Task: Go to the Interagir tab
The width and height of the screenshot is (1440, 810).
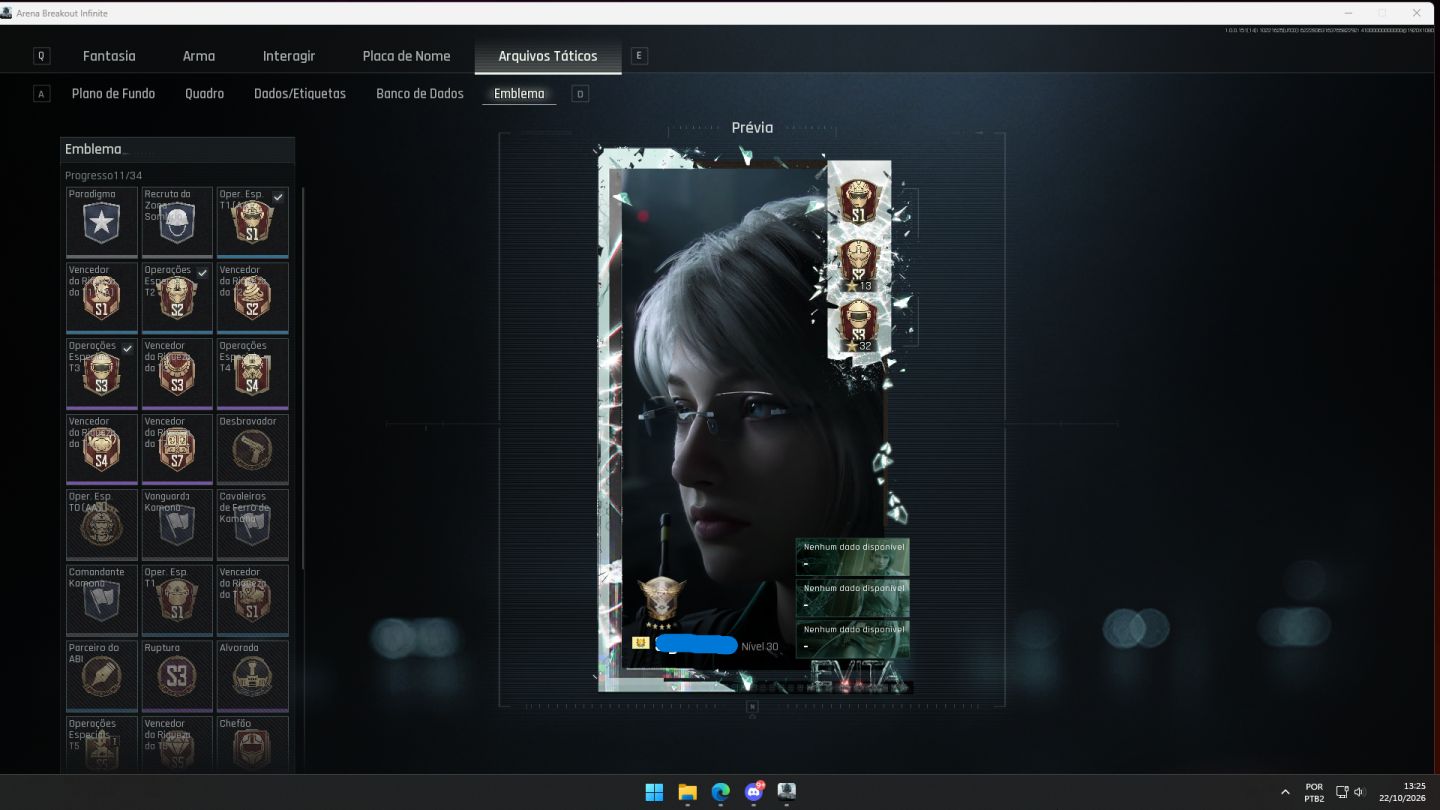Action: [x=289, y=56]
